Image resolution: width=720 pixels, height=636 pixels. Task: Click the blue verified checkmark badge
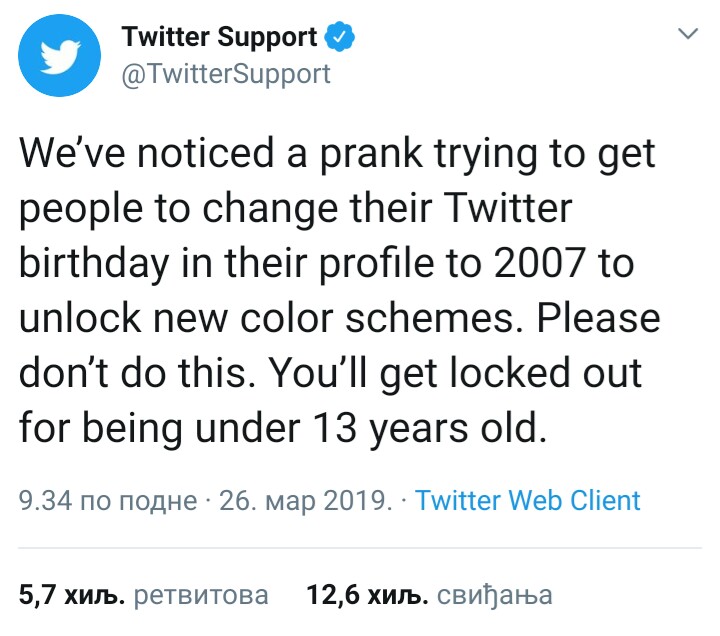coord(339,38)
